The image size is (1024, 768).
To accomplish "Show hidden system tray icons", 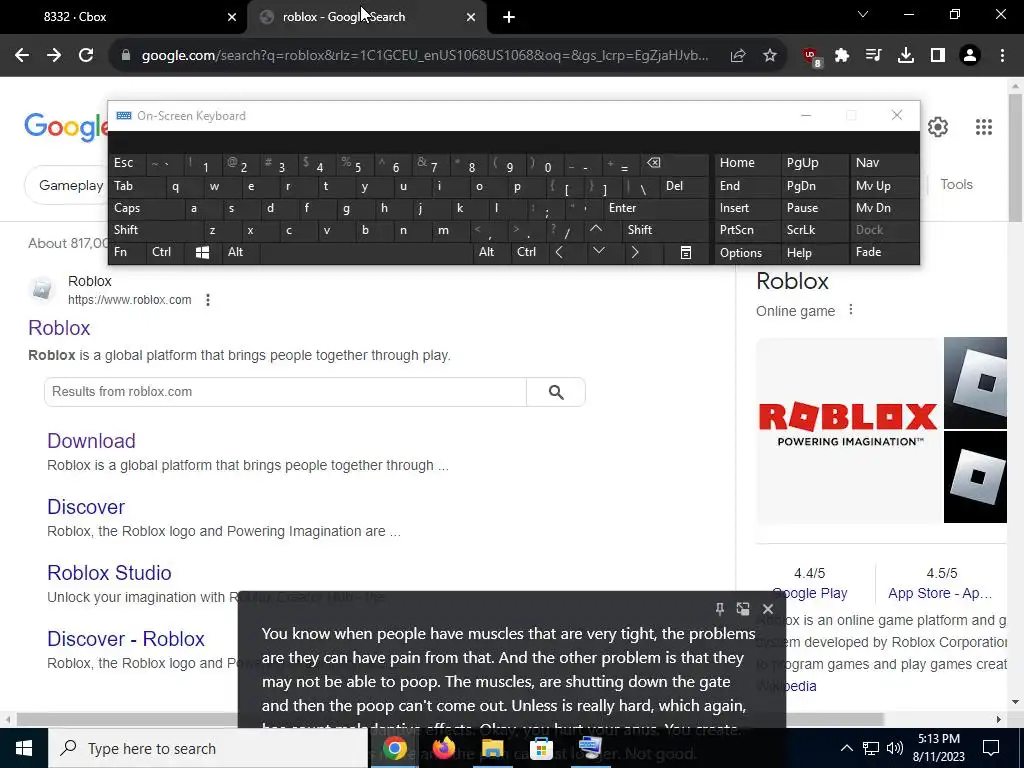I will pyautogui.click(x=846, y=748).
